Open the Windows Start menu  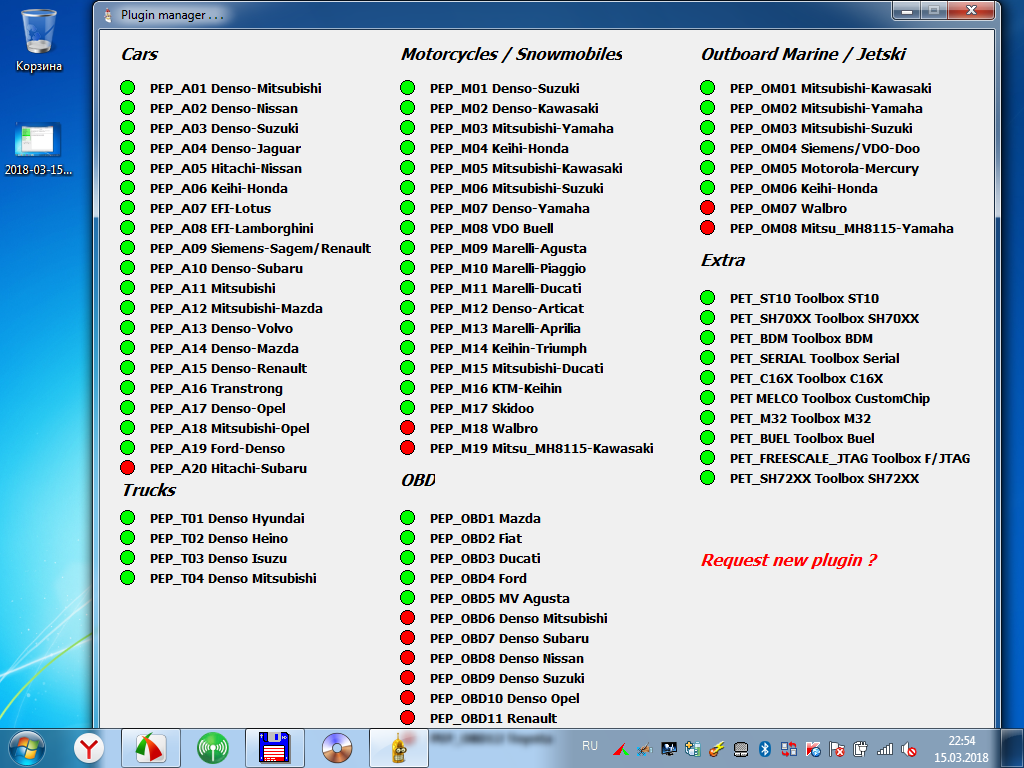tap(27, 748)
